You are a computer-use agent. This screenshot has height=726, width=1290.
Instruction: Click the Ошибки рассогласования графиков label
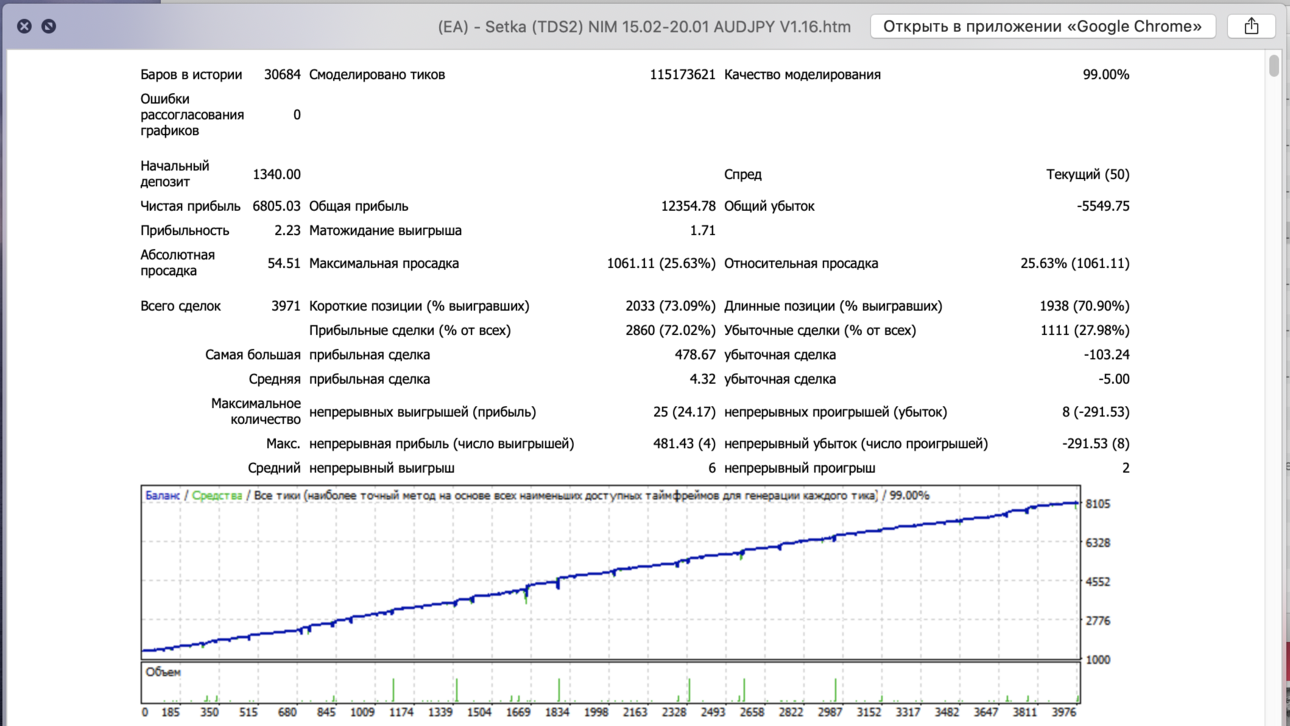click(x=192, y=115)
